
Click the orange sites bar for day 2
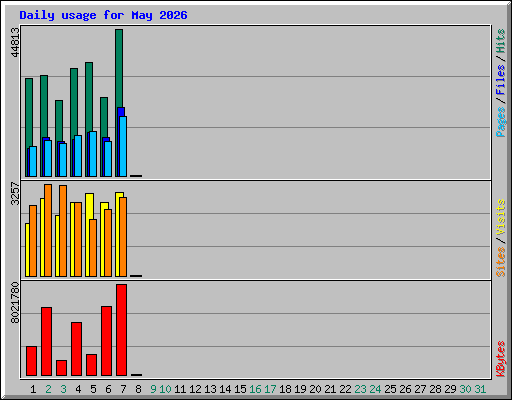pos(48,230)
